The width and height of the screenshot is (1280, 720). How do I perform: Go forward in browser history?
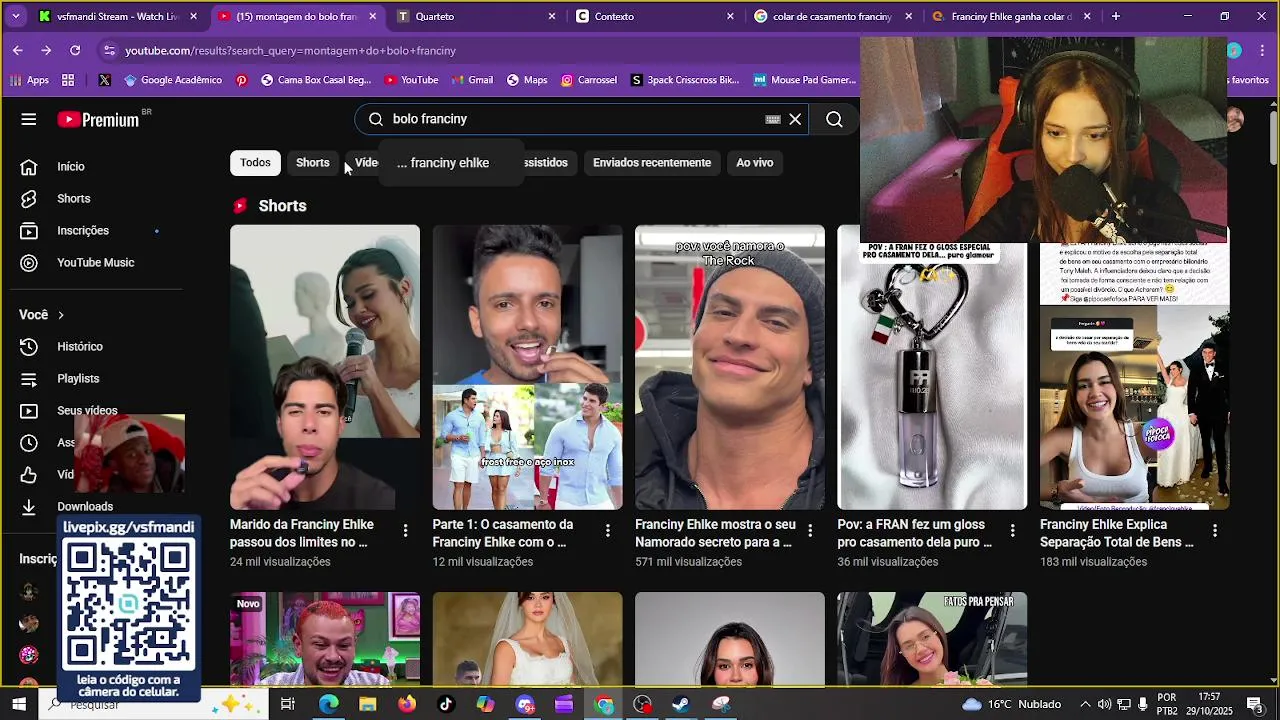click(x=46, y=50)
